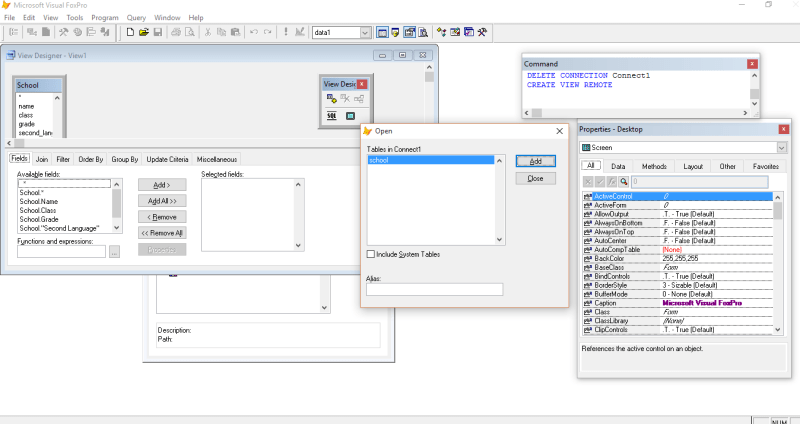800x424 pixels.
Task: Click the Functions and expressions input field
Action: [61, 252]
